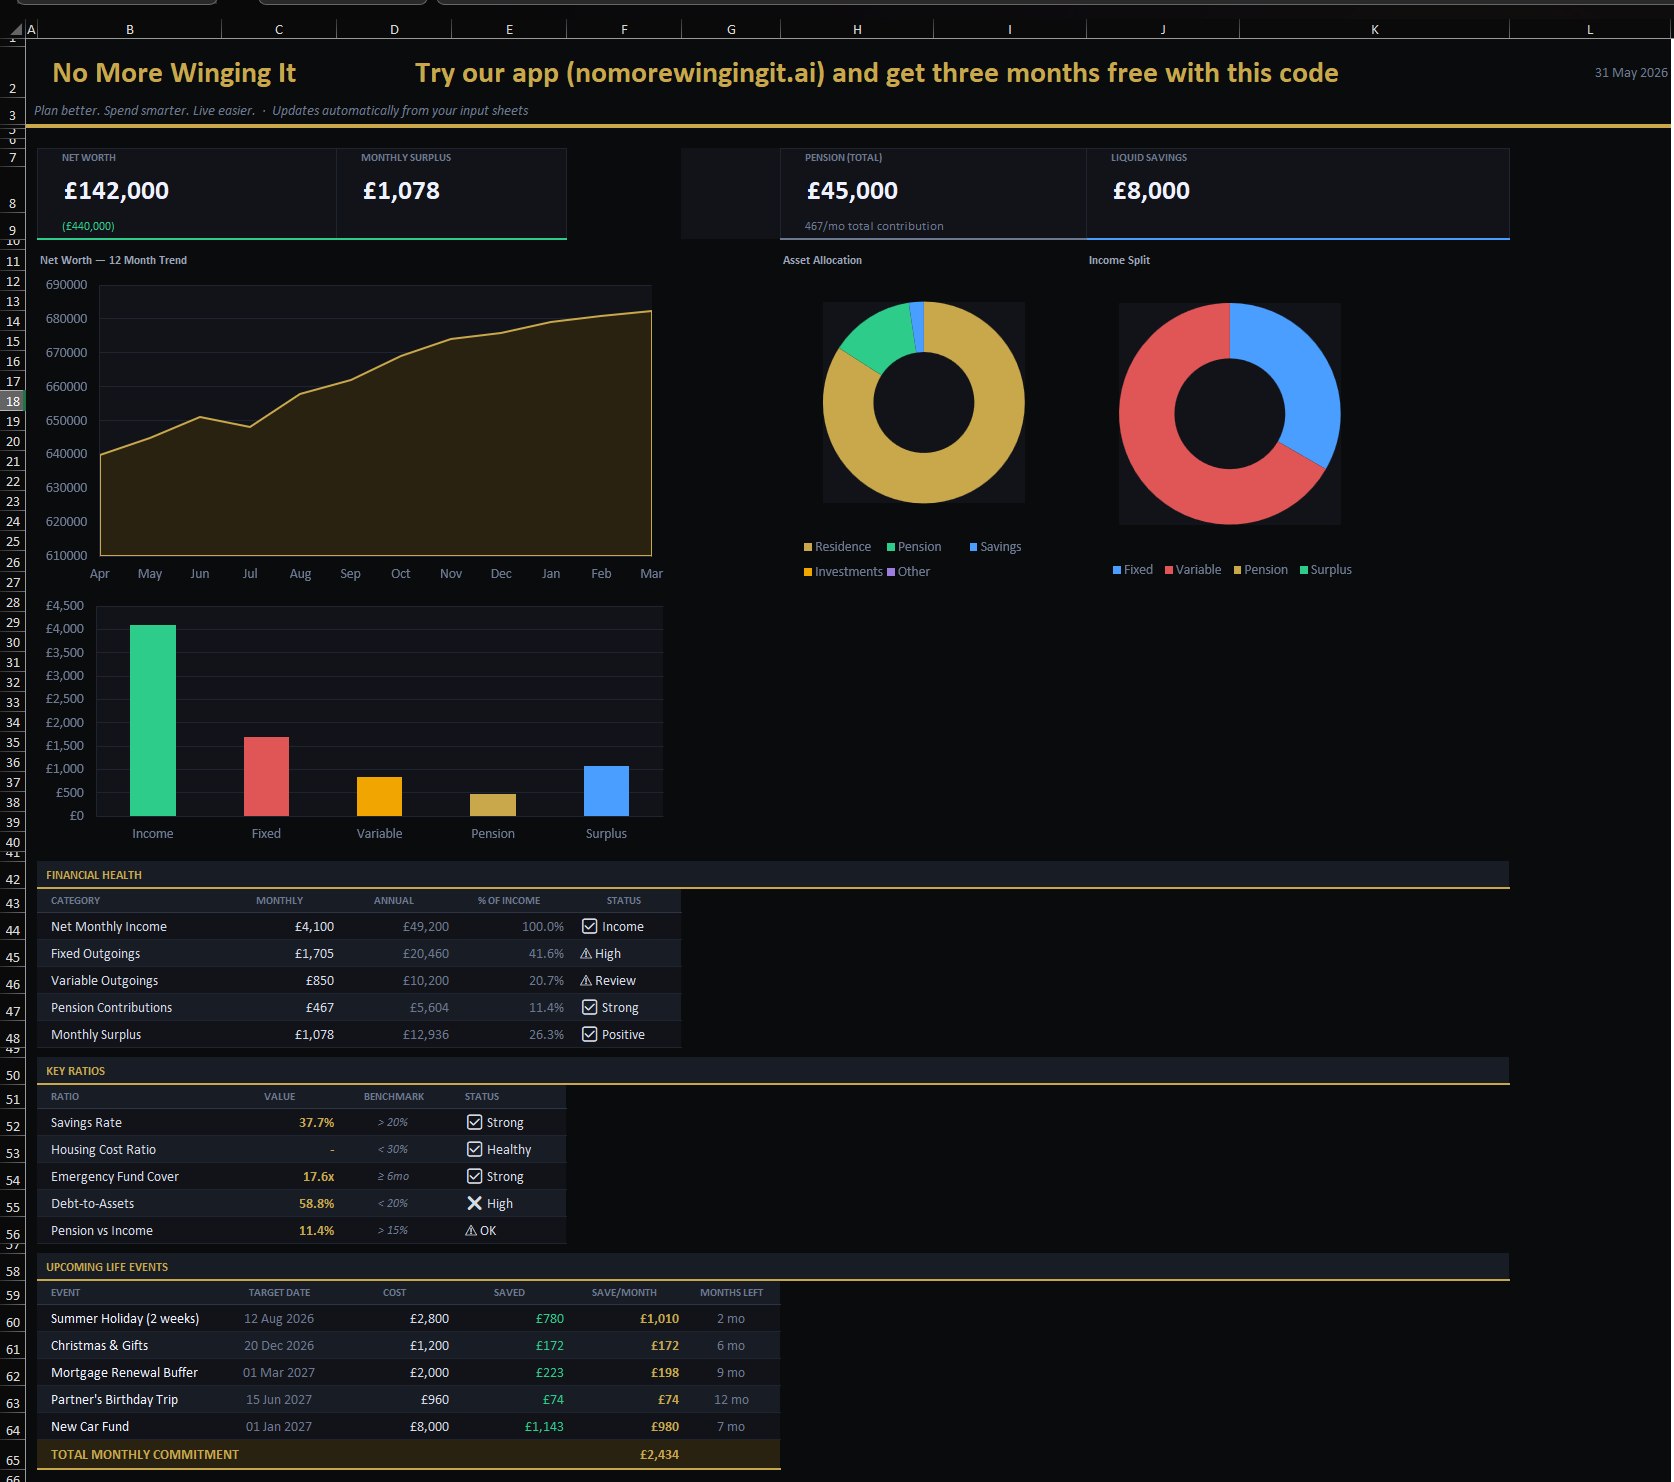Click the X icon in Debt-to-Assets row
This screenshot has width=1674, height=1482.
(475, 1203)
